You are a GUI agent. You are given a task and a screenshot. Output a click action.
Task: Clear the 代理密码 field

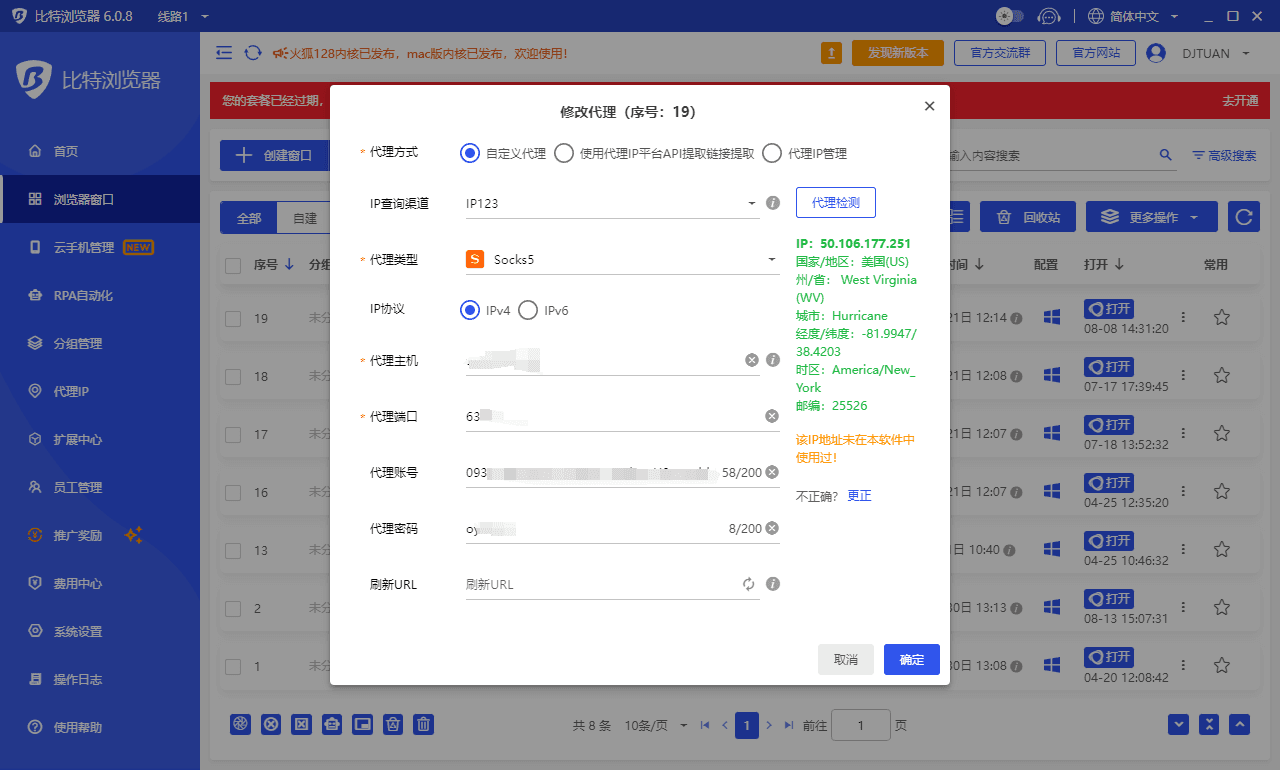772,528
